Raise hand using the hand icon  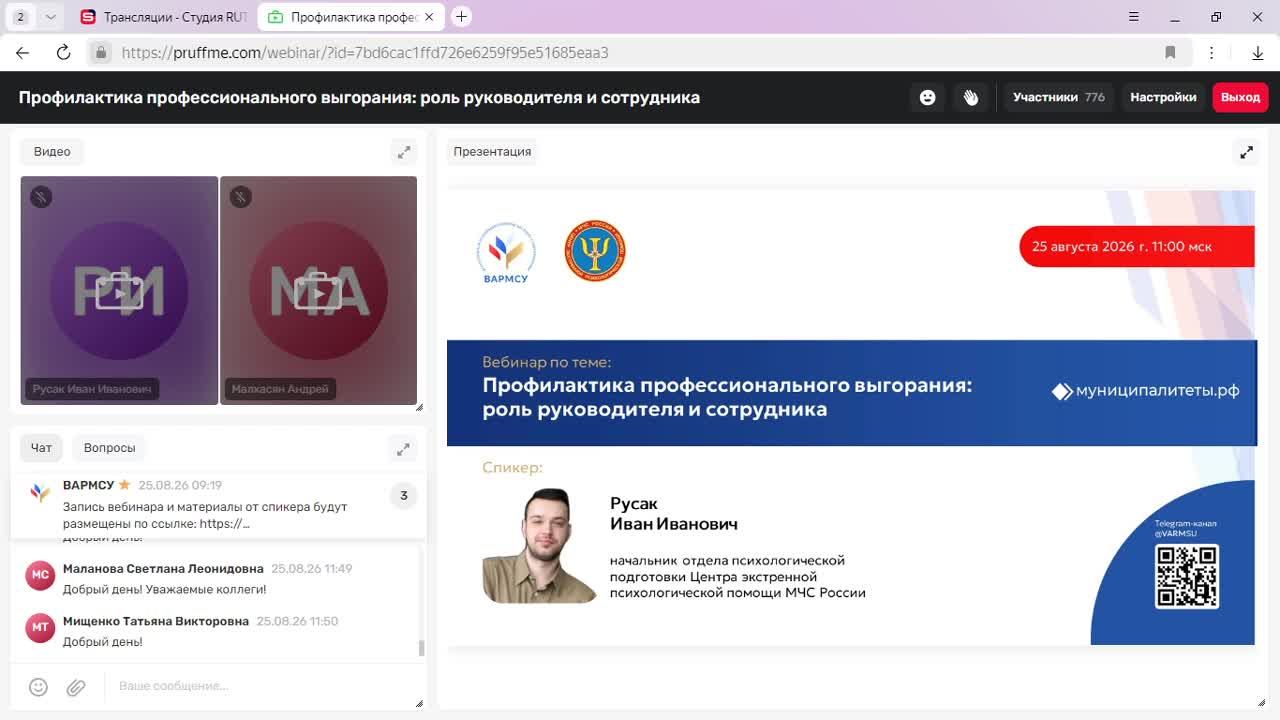[971, 97]
